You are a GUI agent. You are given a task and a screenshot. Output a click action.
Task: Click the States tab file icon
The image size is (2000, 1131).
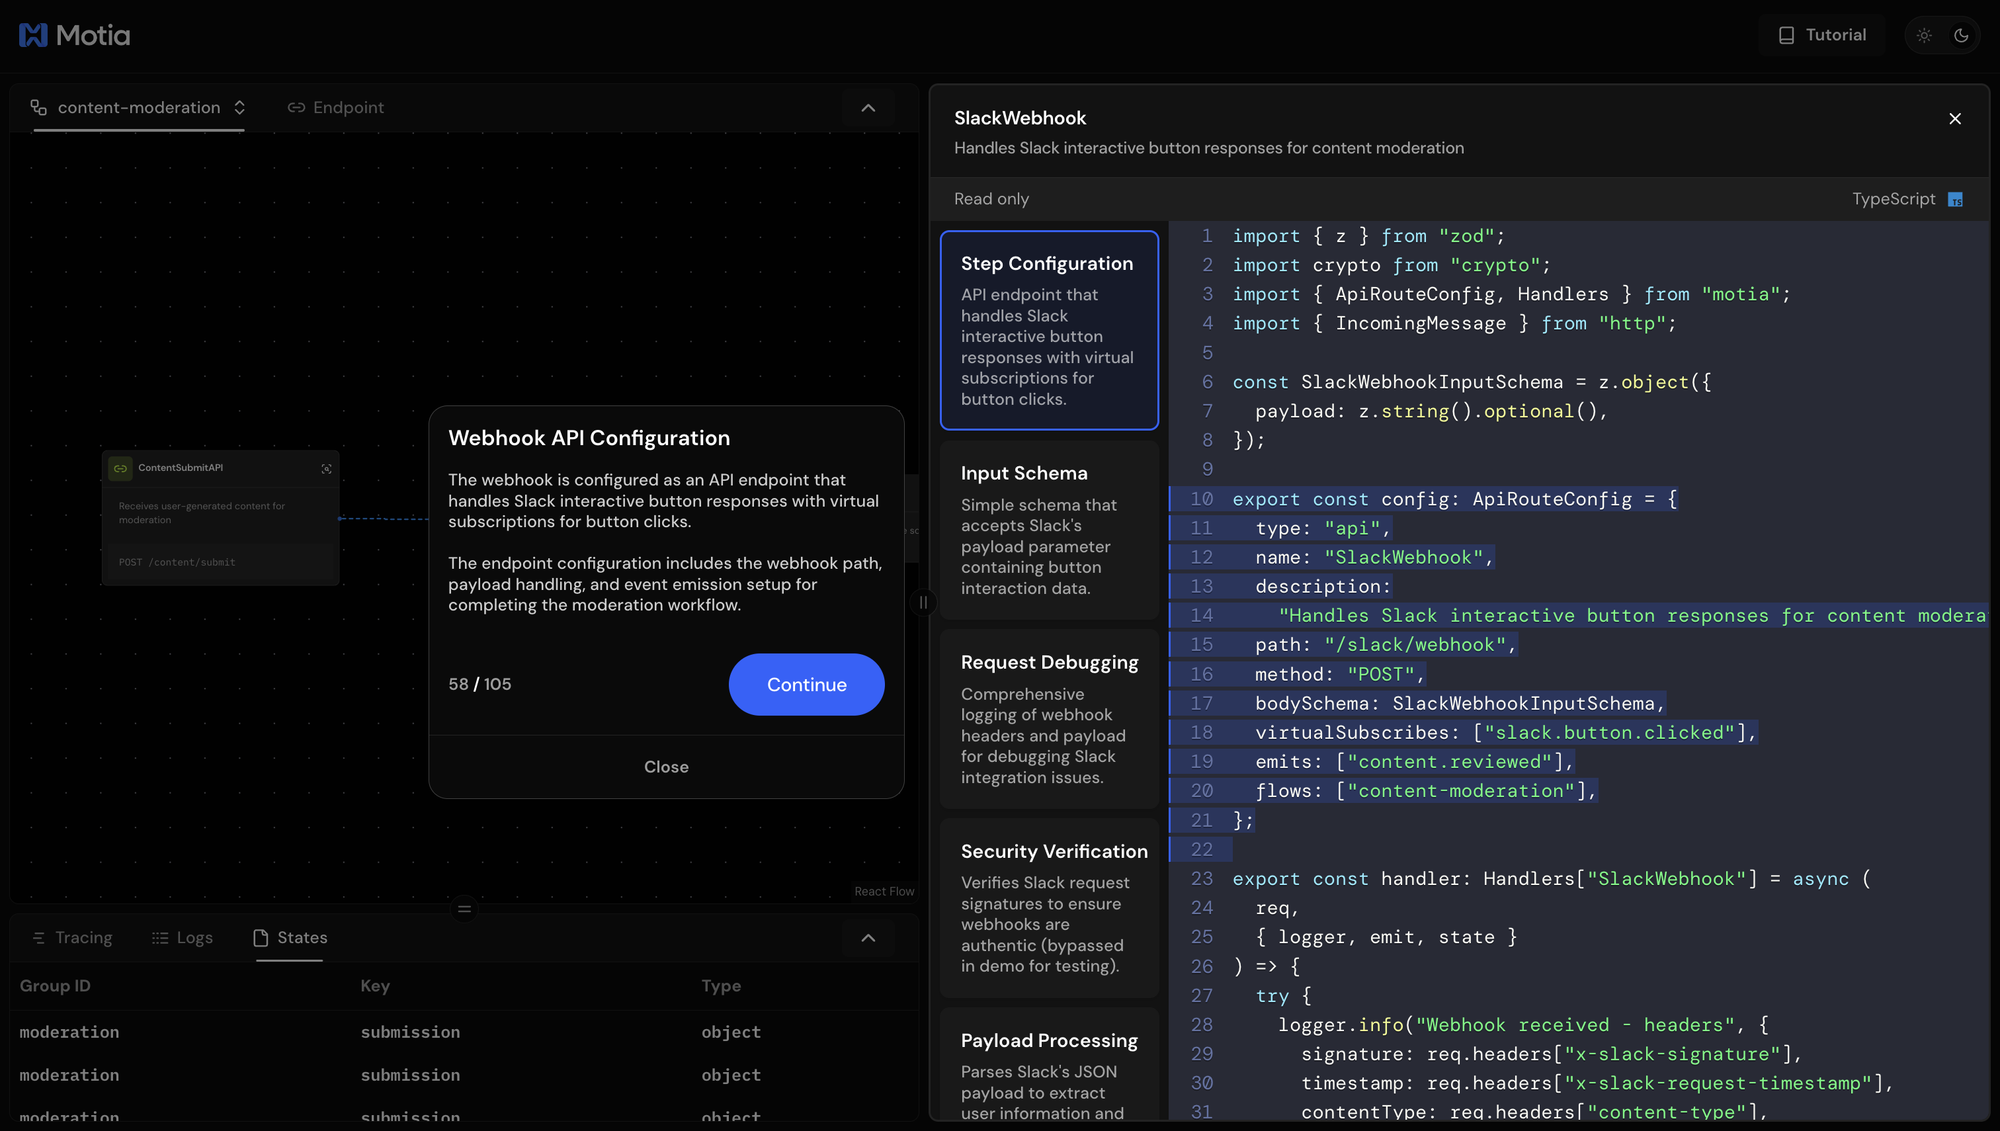point(261,938)
